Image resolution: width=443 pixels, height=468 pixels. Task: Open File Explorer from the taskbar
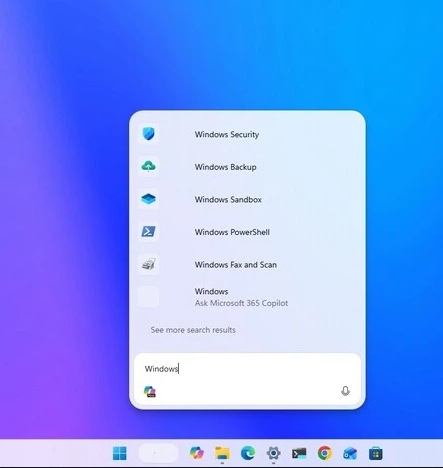click(x=222, y=453)
